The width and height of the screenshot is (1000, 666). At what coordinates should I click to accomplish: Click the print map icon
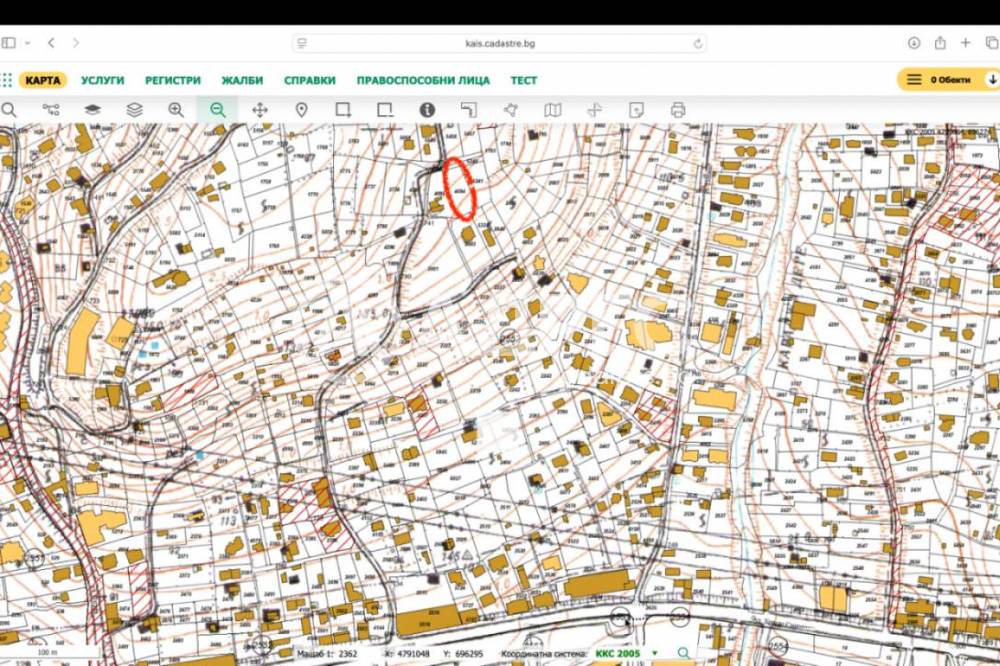678,110
